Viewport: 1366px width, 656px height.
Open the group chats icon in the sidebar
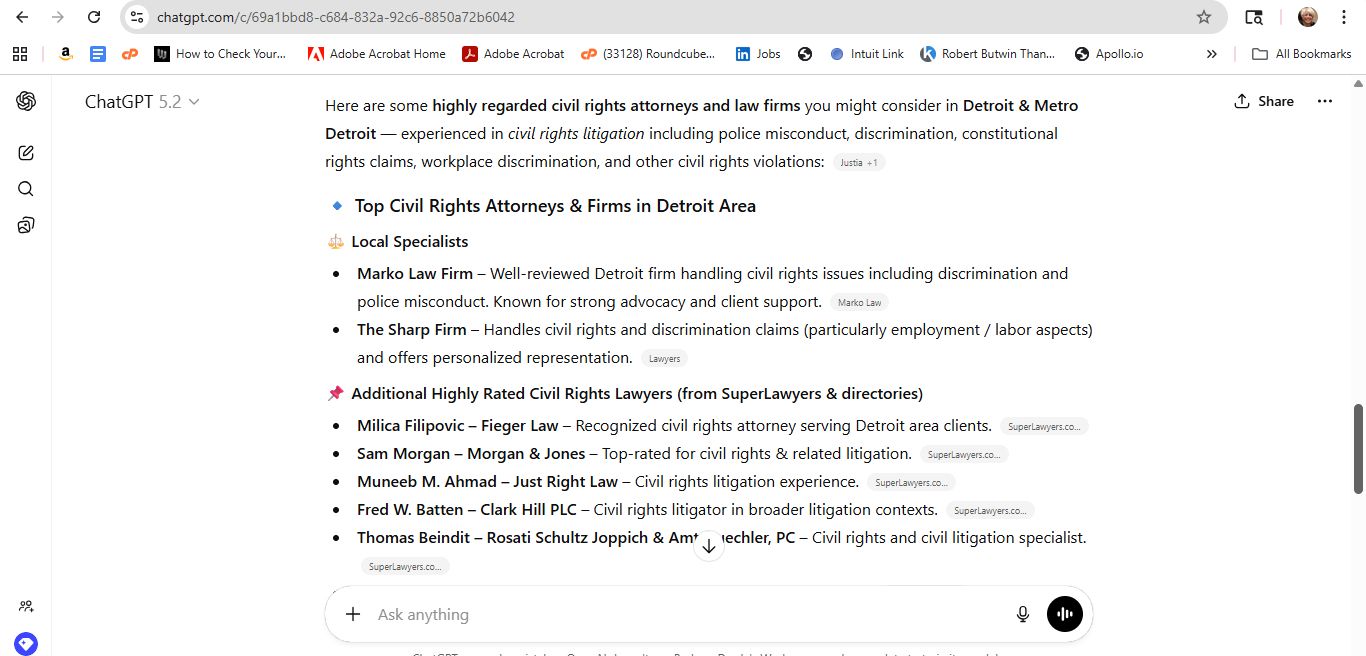tap(26, 606)
